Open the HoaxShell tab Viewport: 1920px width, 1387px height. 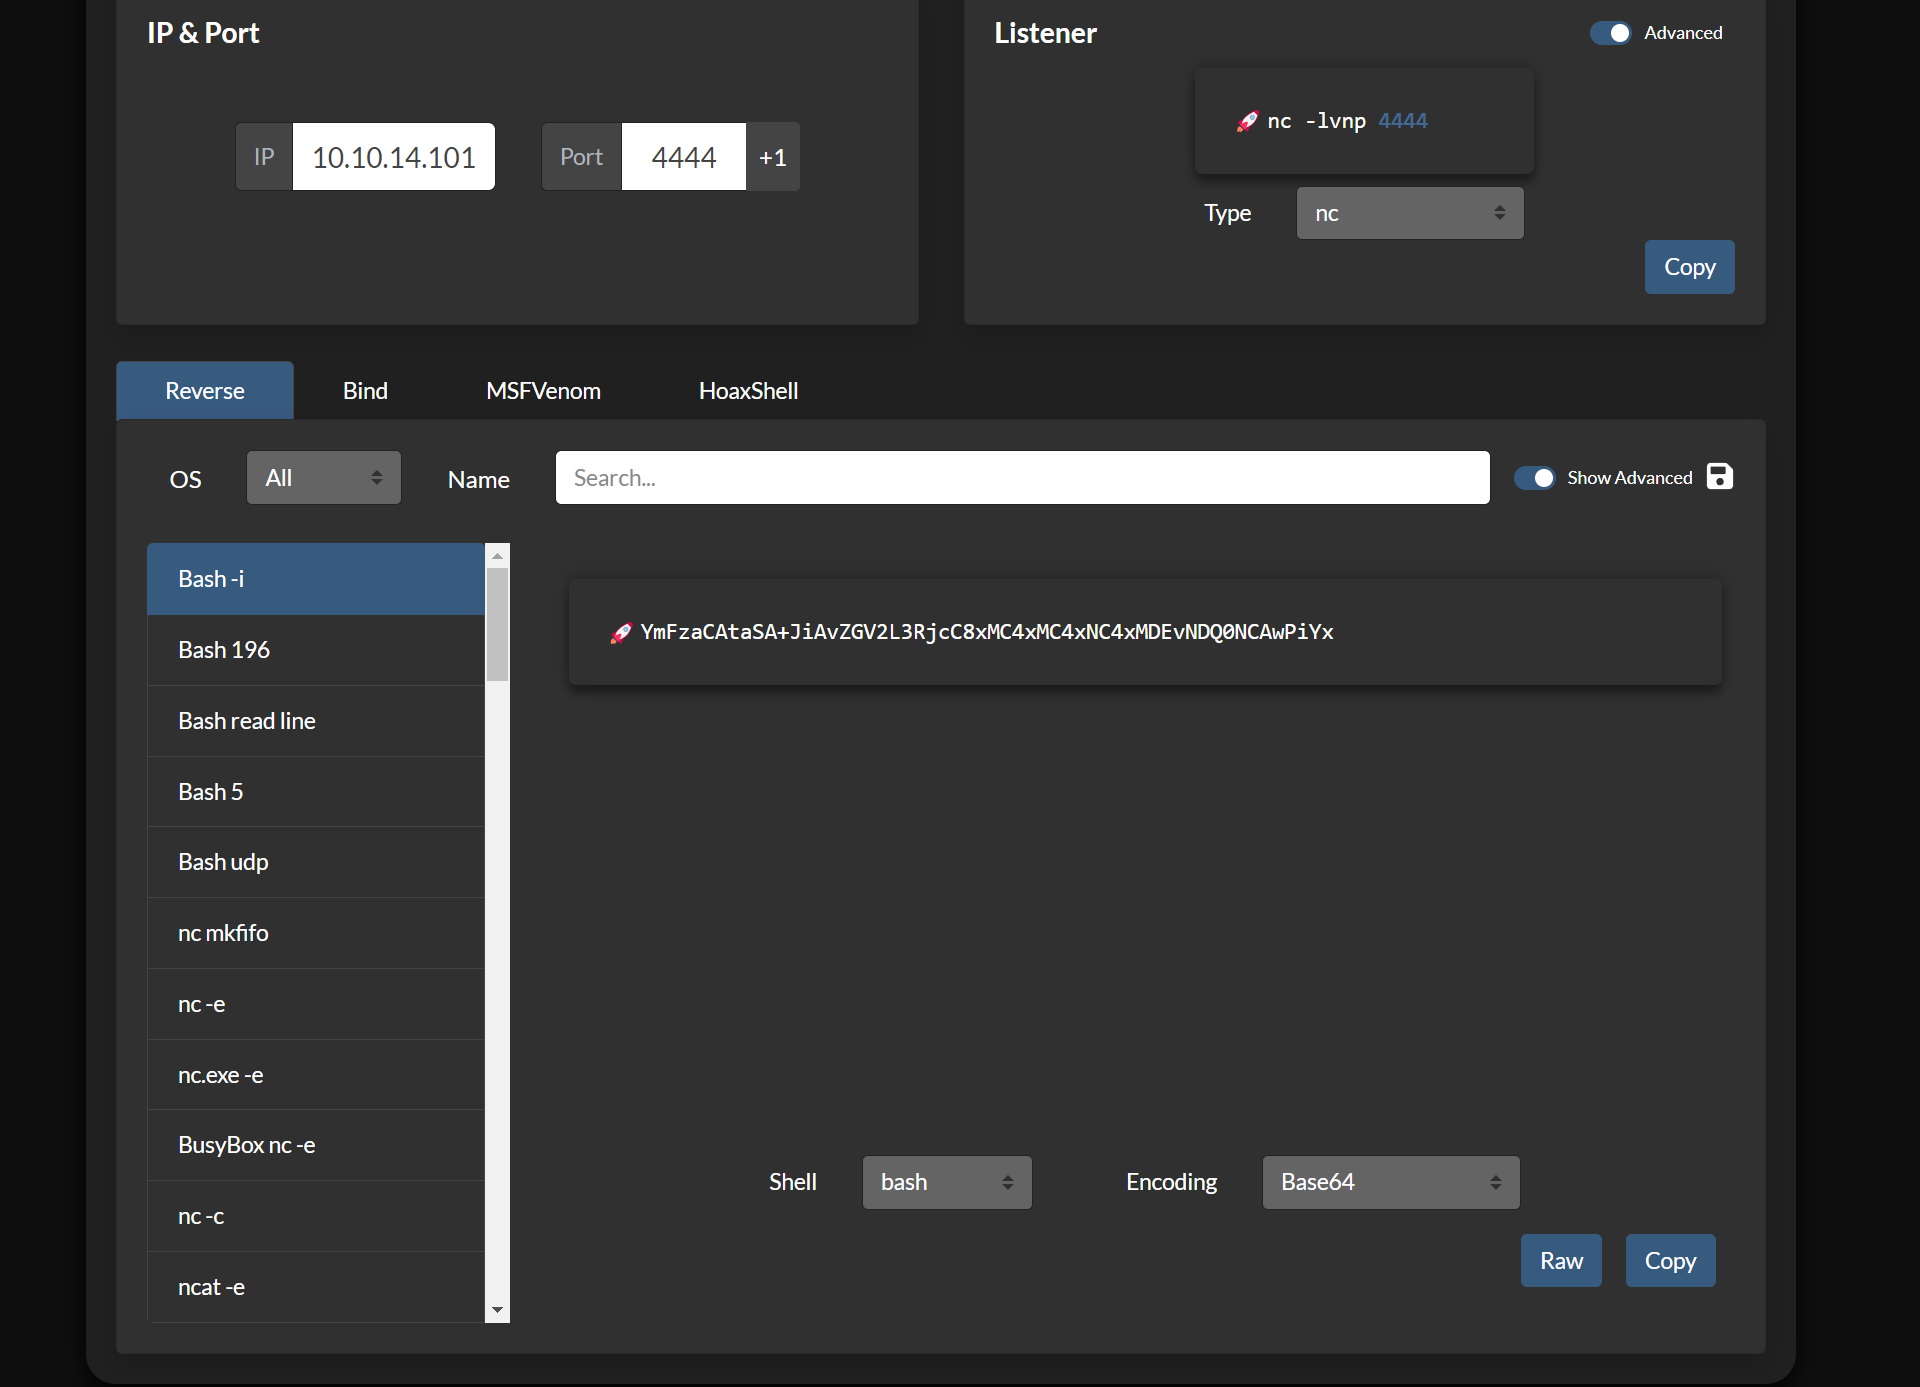748,391
